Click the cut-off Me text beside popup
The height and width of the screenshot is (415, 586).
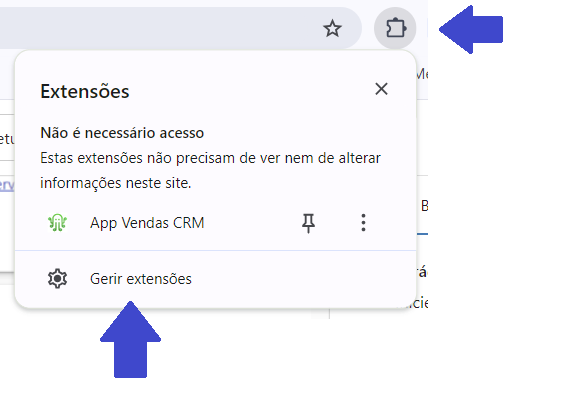(x=422, y=74)
